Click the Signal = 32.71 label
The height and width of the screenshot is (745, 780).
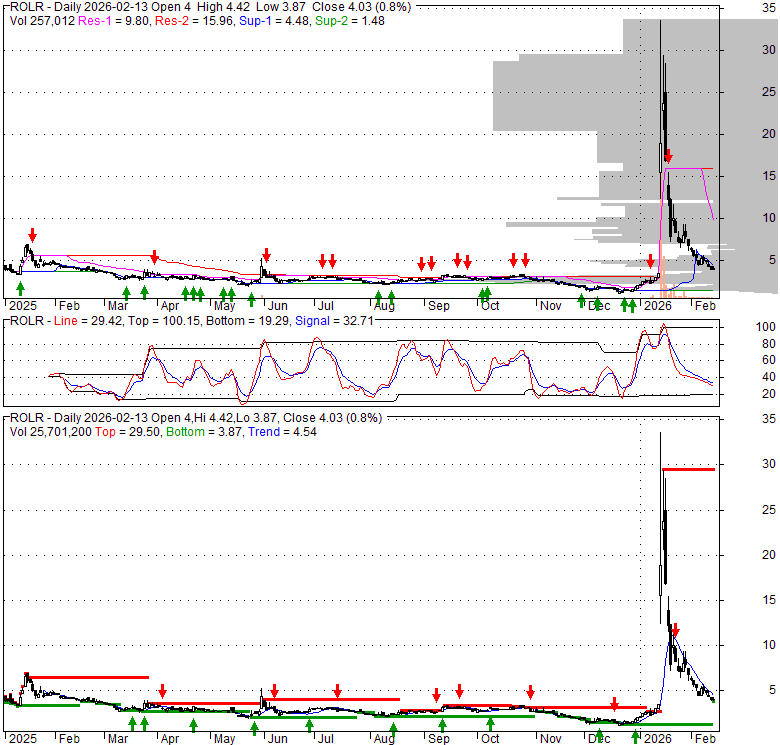(x=334, y=321)
